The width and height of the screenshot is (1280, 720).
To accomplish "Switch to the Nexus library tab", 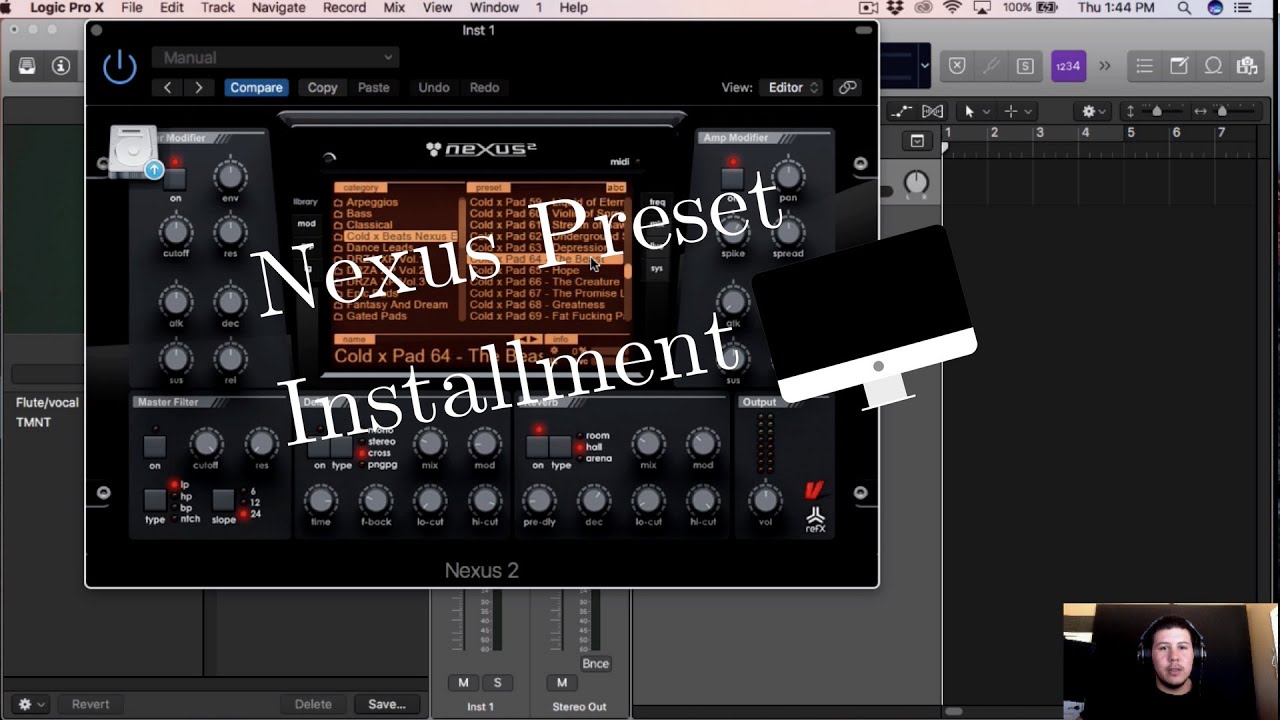I will point(305,202).
